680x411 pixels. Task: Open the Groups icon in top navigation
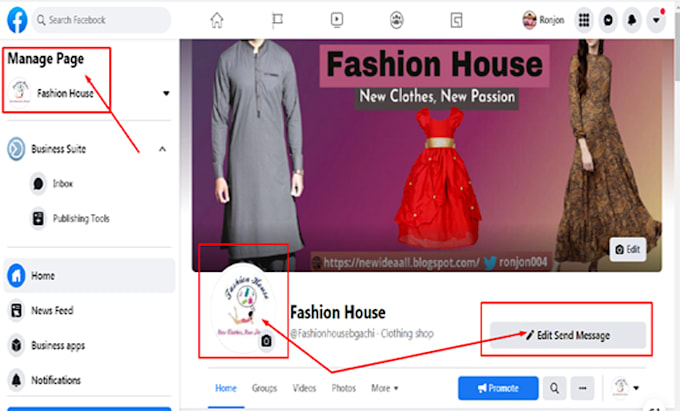pyautogui.click(x=396, y=20)
